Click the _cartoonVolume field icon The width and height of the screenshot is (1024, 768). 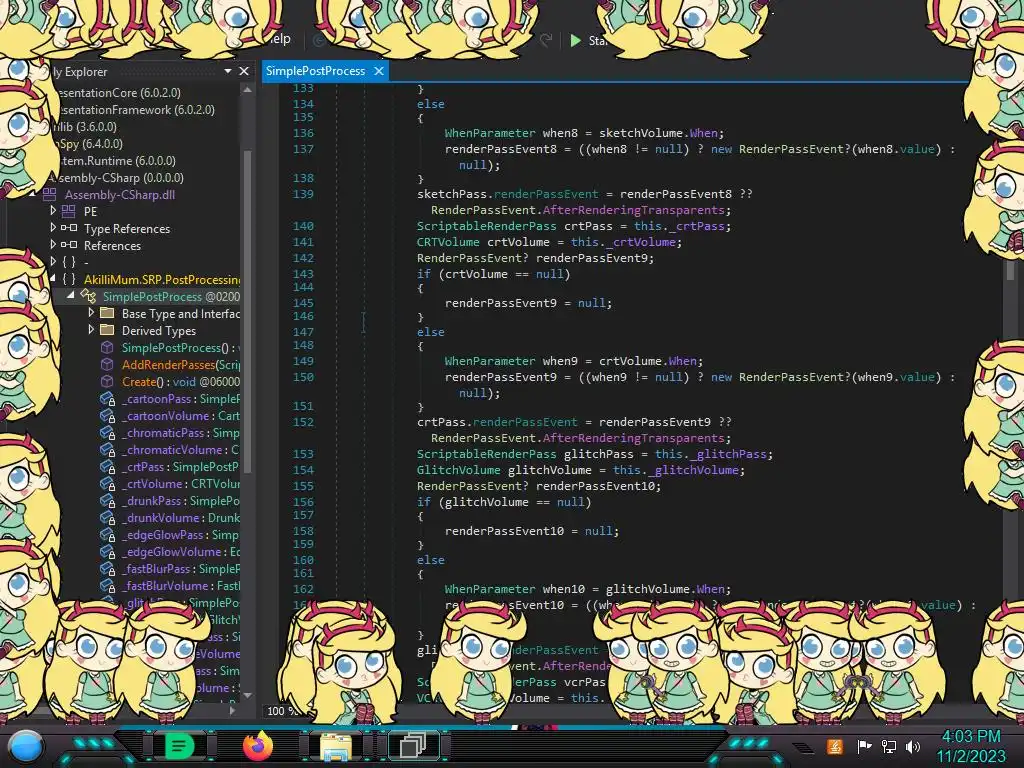pos(107,415)
